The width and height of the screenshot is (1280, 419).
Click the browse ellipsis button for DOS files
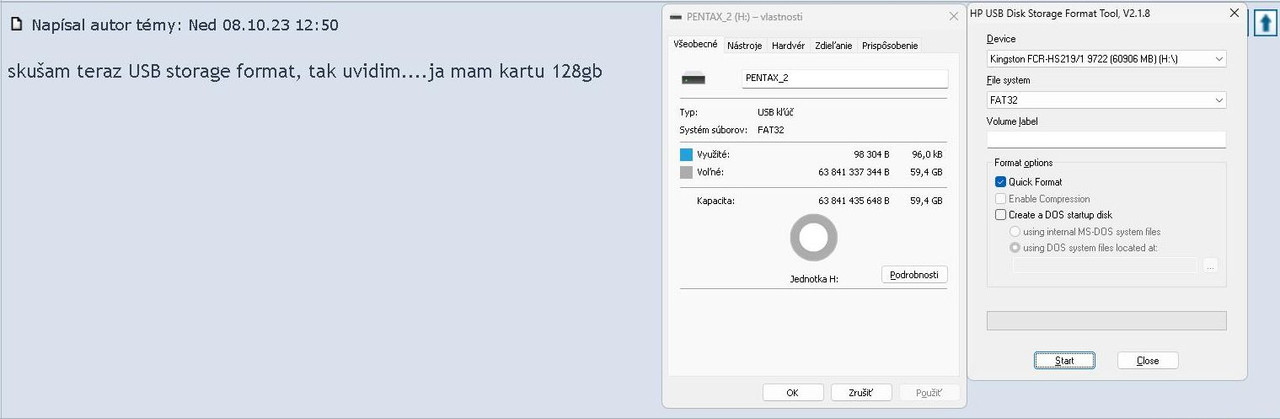point(1210,266)
